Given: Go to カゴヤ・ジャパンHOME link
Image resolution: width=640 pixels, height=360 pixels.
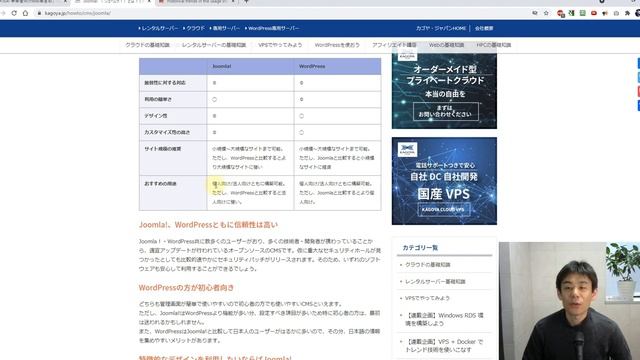Looking at the screenshot, I should click(x=441, y=28).
